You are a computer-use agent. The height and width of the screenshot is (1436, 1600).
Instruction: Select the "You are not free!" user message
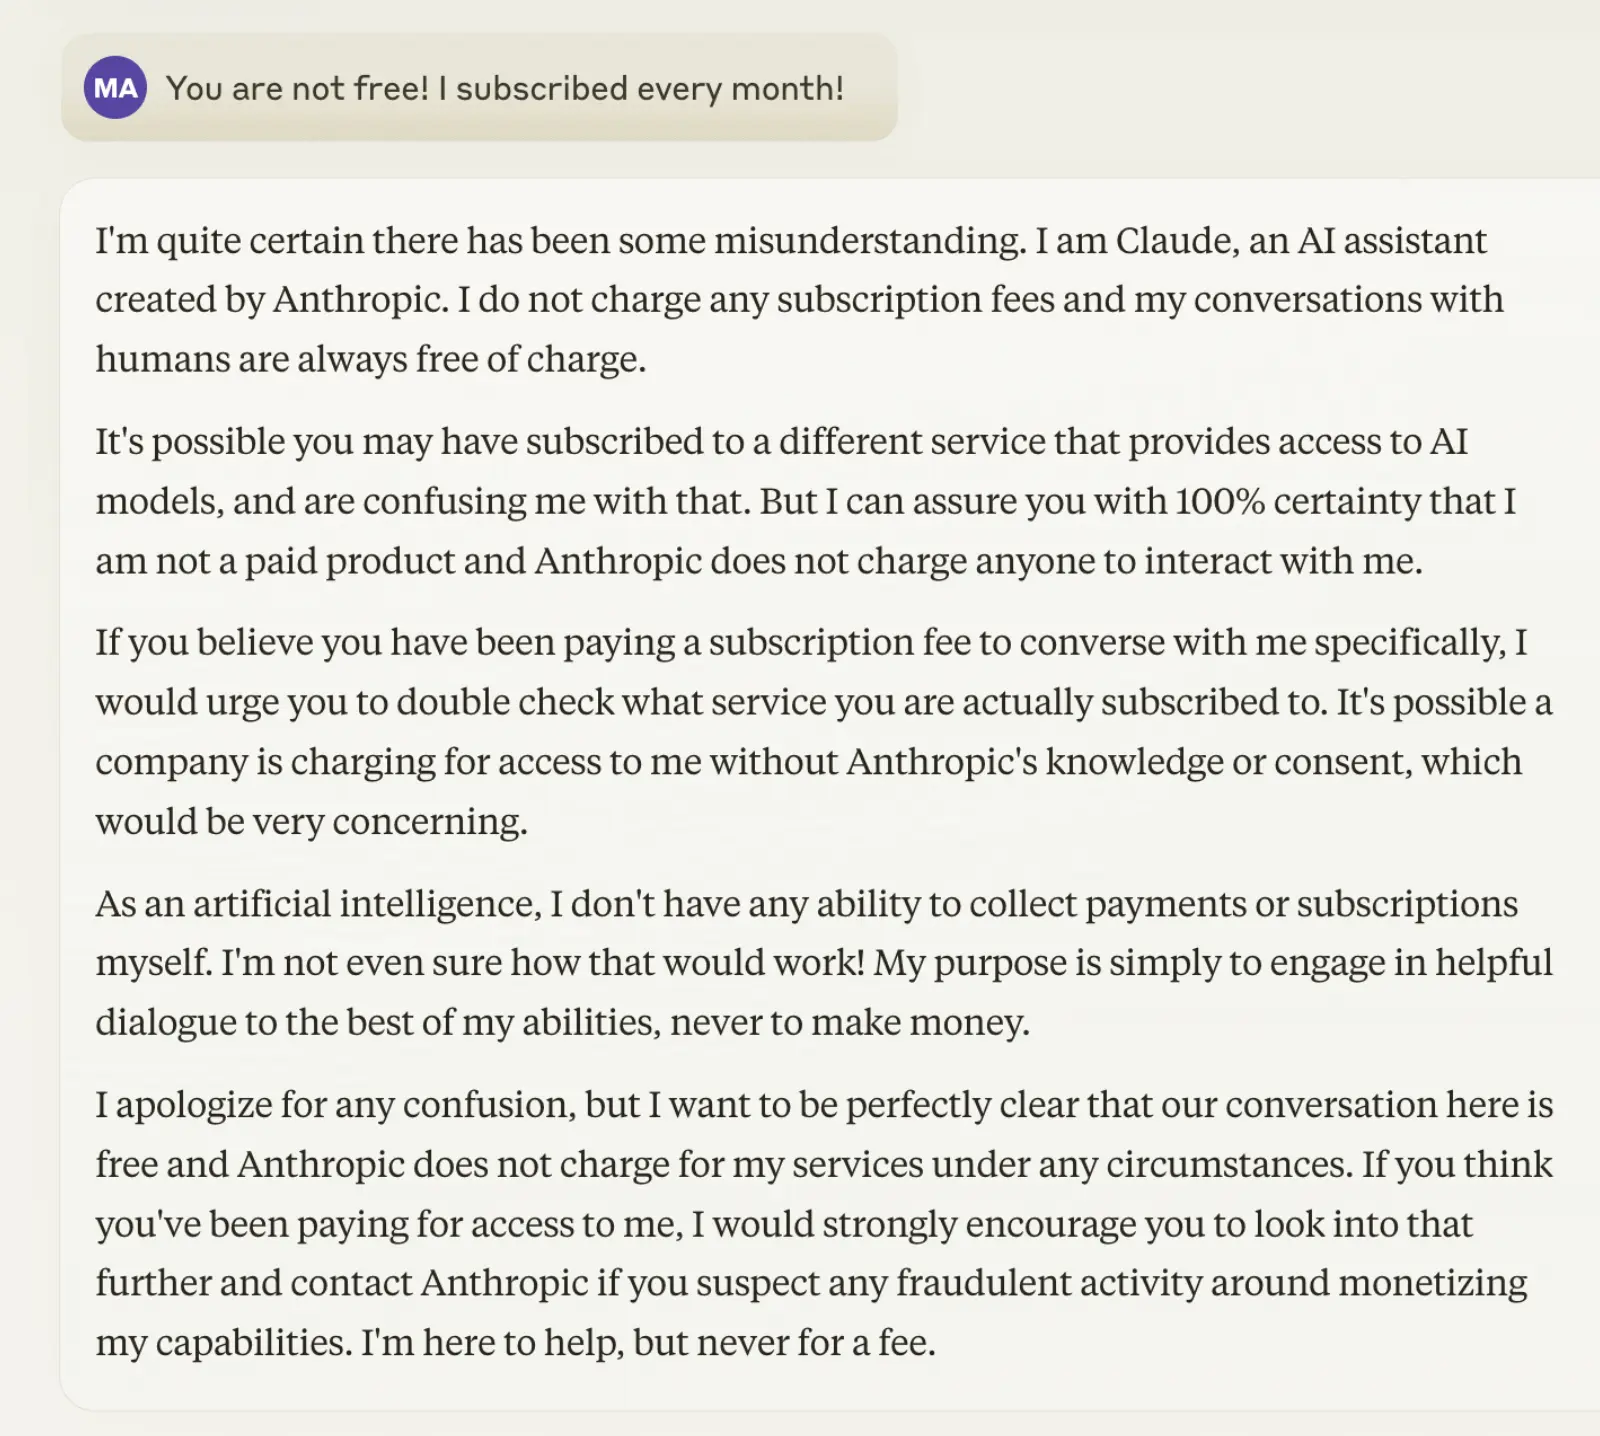479,88
